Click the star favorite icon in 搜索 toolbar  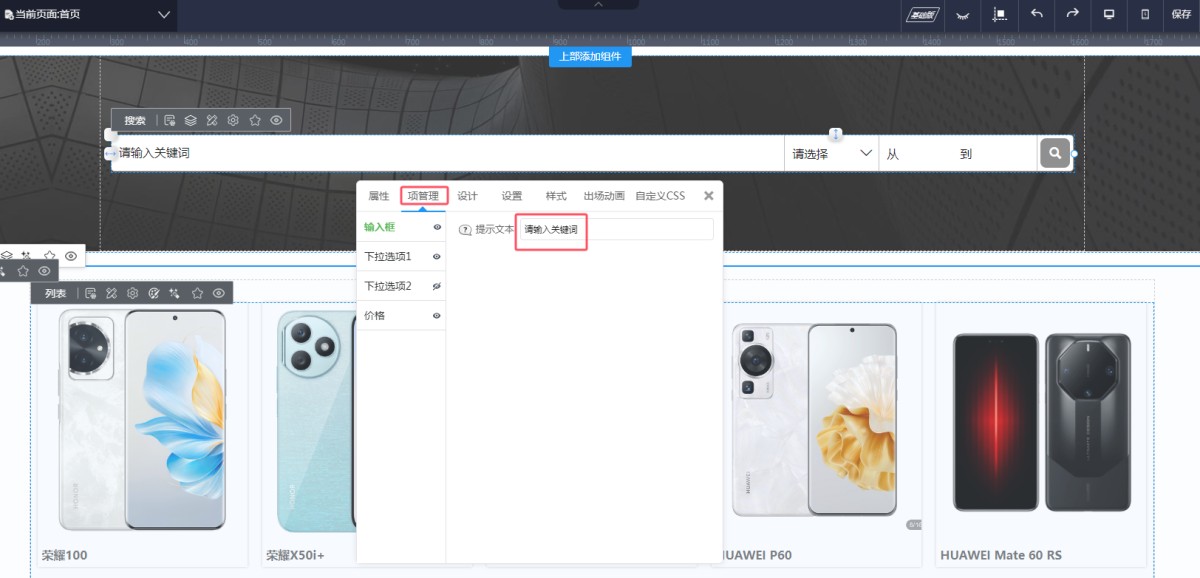pos(255,120)
